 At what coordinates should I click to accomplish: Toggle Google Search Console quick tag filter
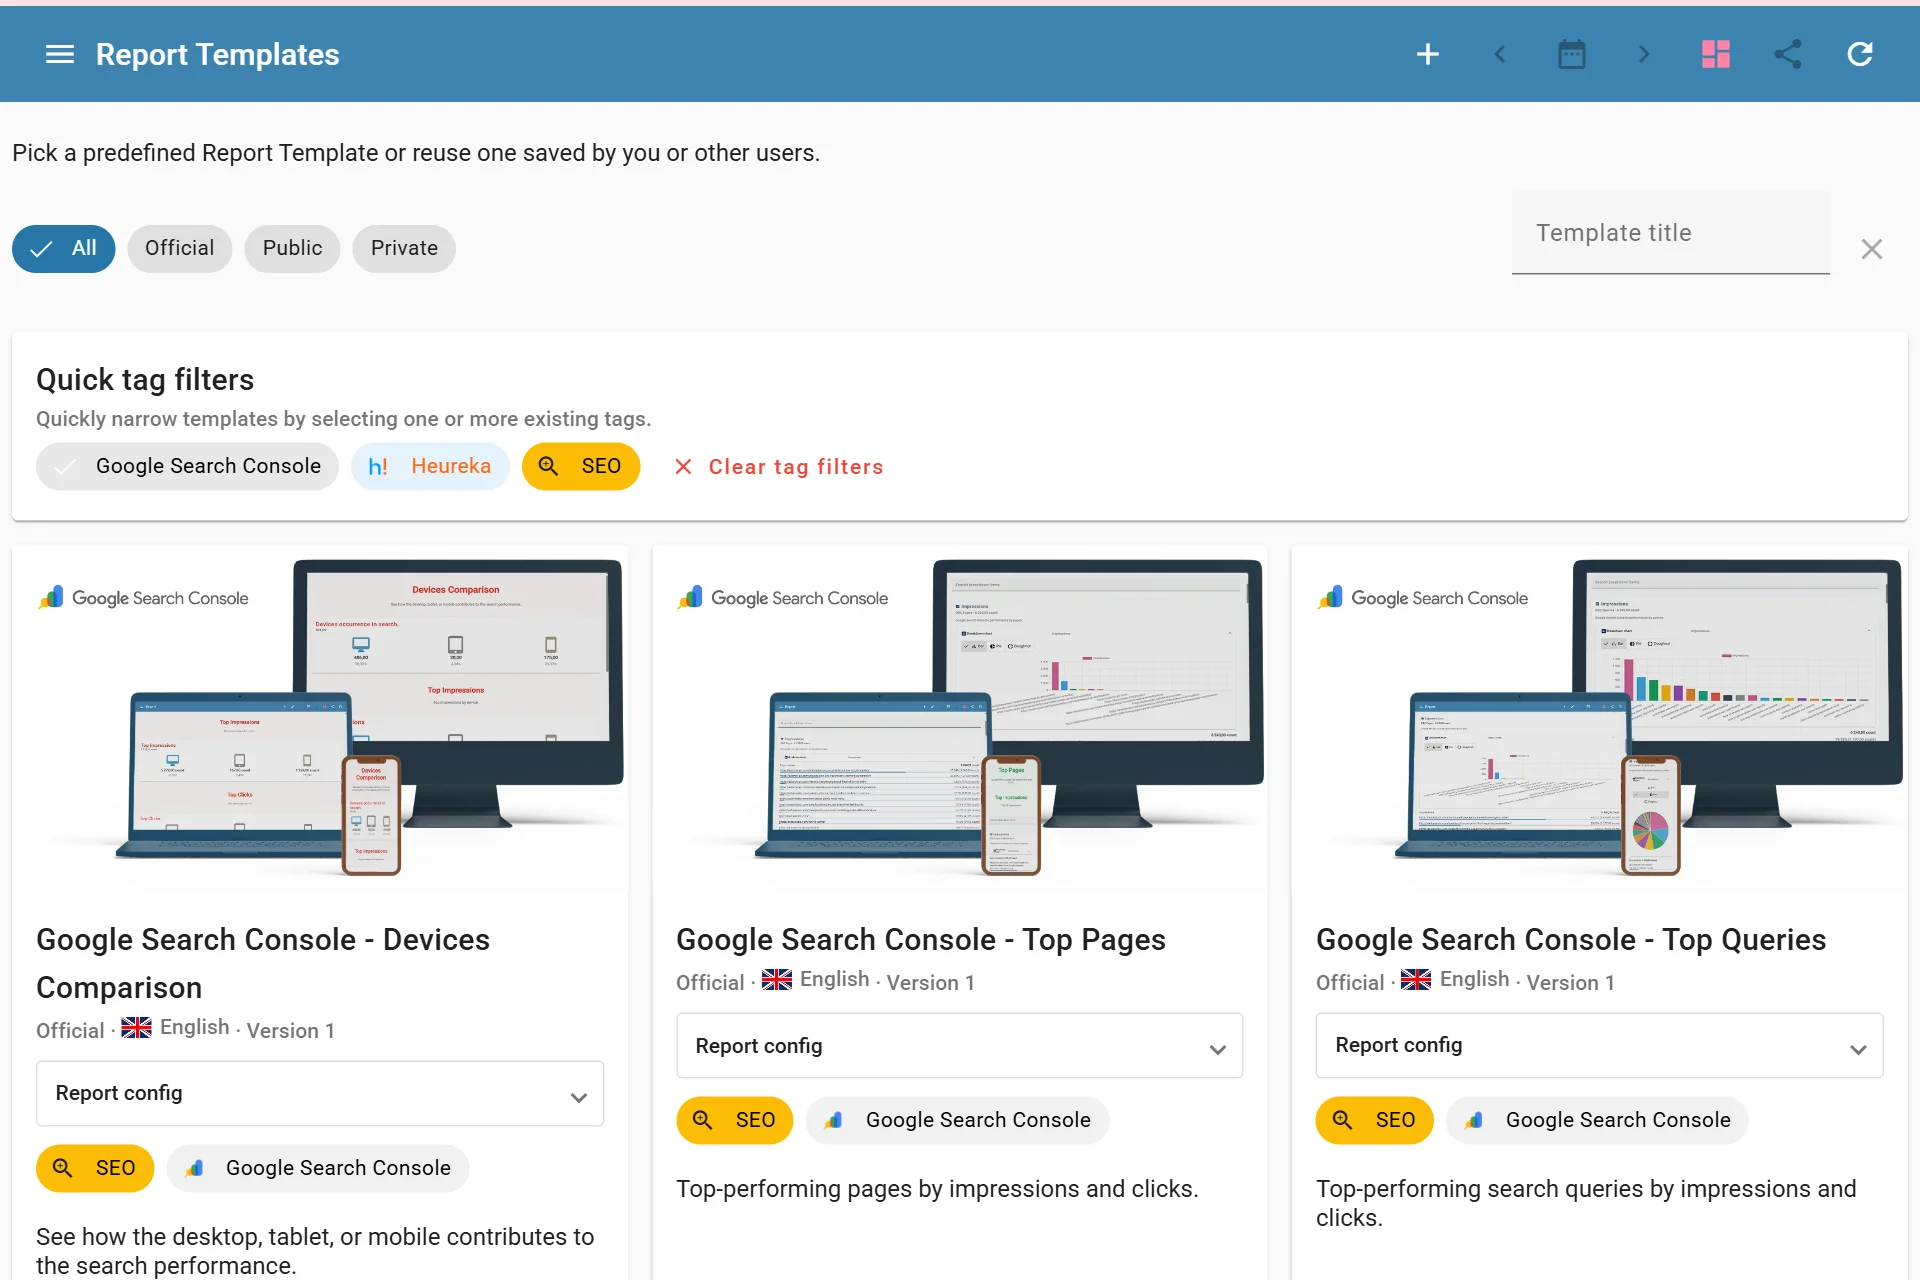(x=188, y=466)
